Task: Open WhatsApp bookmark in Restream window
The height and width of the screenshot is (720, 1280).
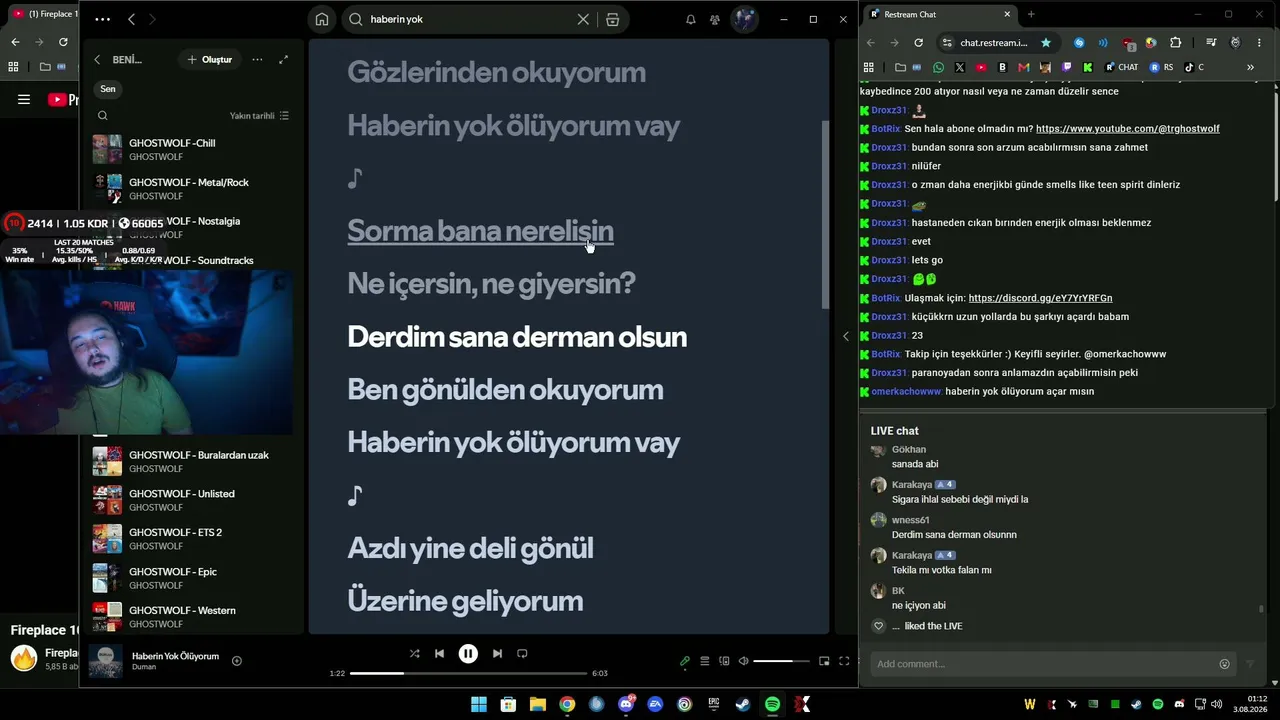Action: click(x=938, y=67)
